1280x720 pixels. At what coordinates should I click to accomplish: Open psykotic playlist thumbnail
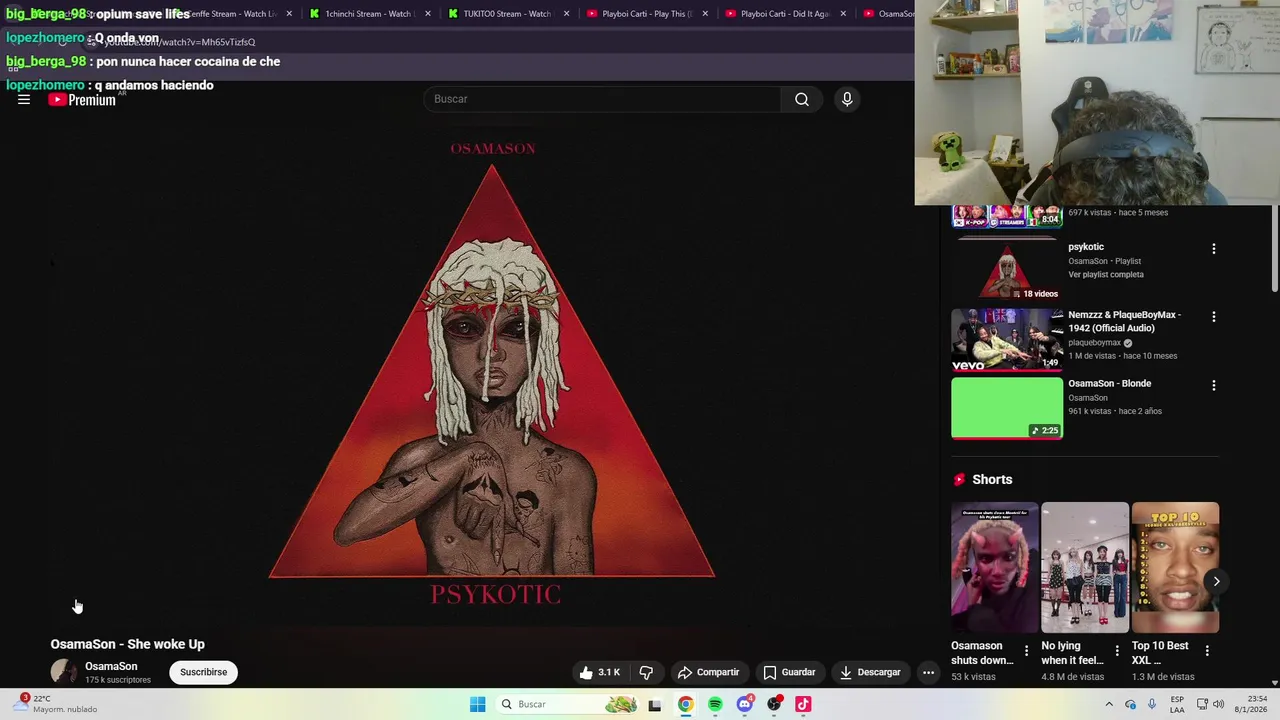tap(1007, 269)
